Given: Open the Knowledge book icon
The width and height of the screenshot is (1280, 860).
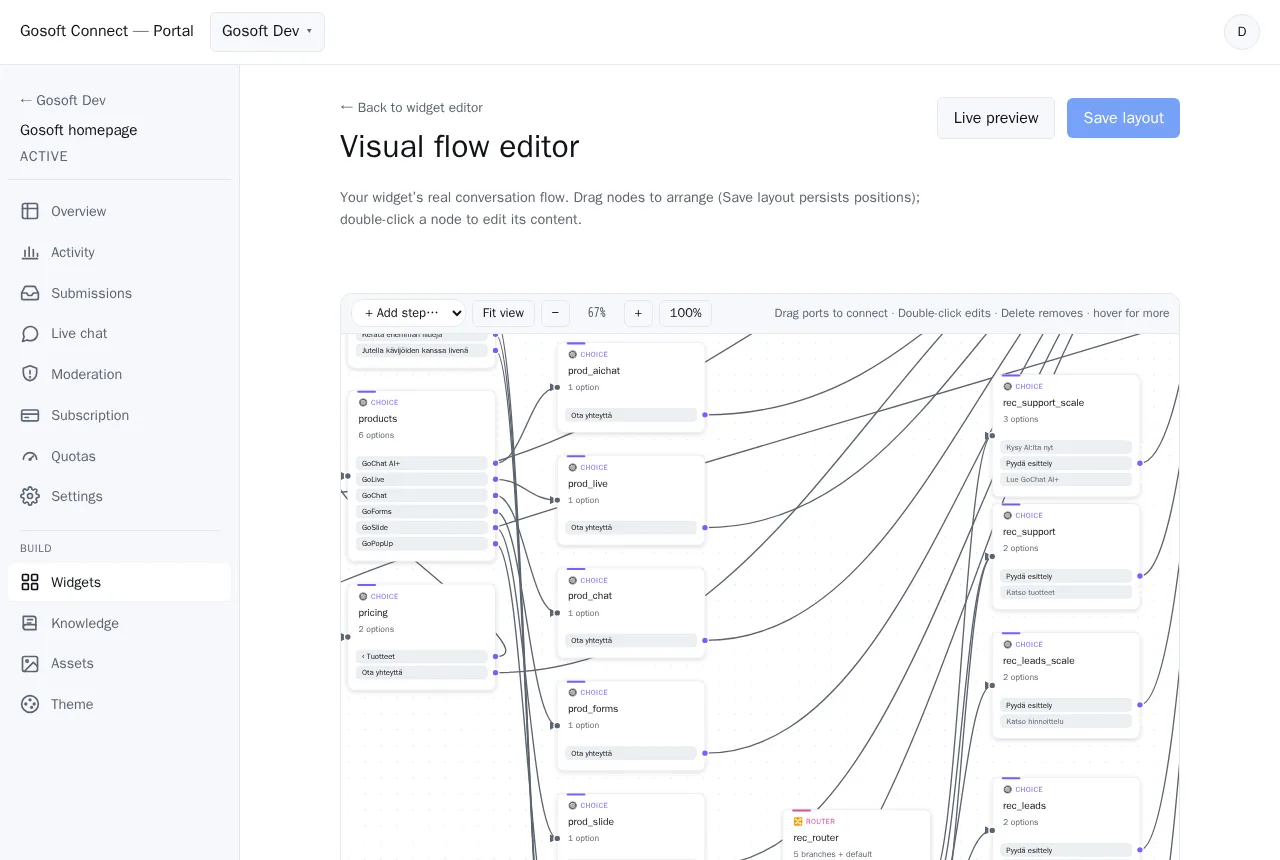Looking at the screenshot, I should (30, 623).
